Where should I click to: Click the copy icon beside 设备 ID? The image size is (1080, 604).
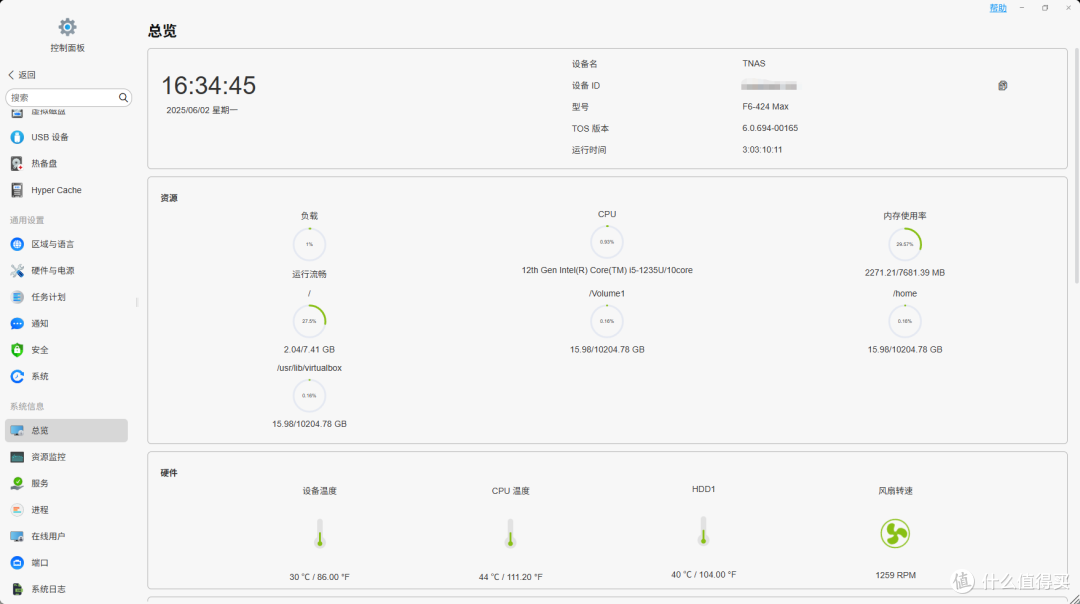pyautogui.click(x=1003, y=85)
